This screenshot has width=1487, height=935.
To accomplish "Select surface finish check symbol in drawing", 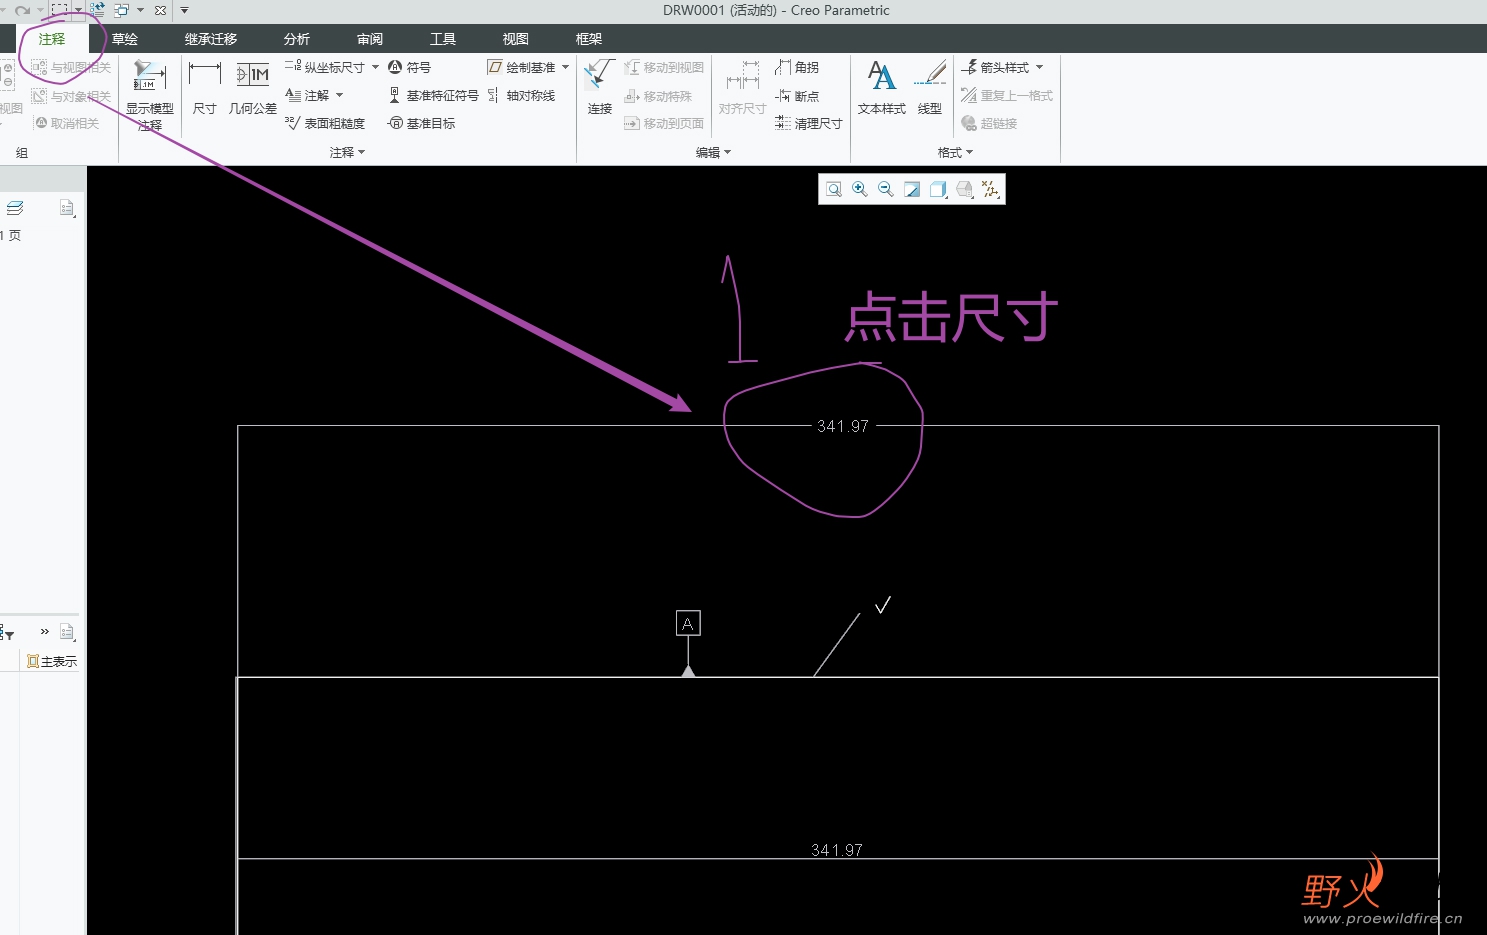I will 883,605.
